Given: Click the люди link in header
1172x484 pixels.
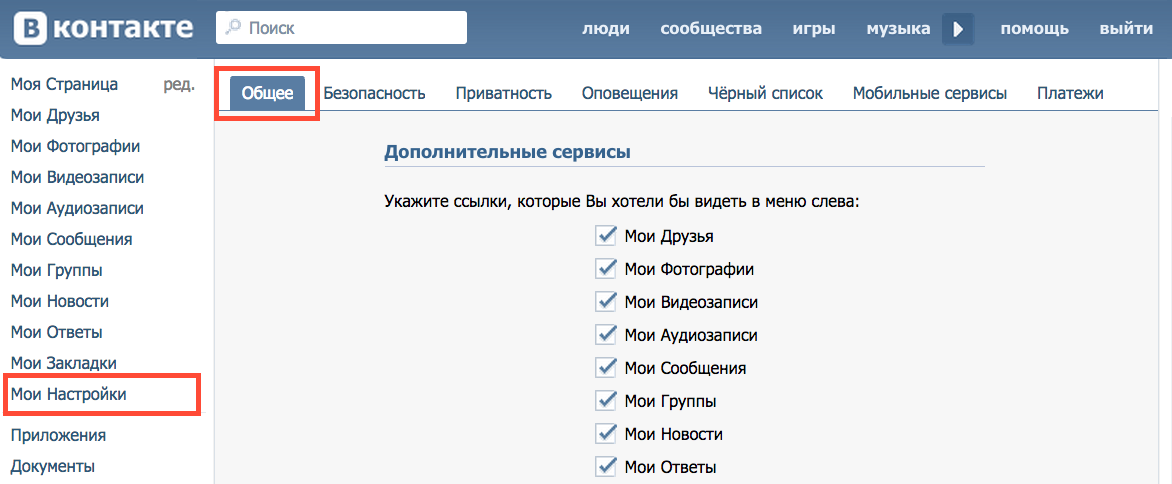Looking at the screenshot, I should click(x=606, y=29).
